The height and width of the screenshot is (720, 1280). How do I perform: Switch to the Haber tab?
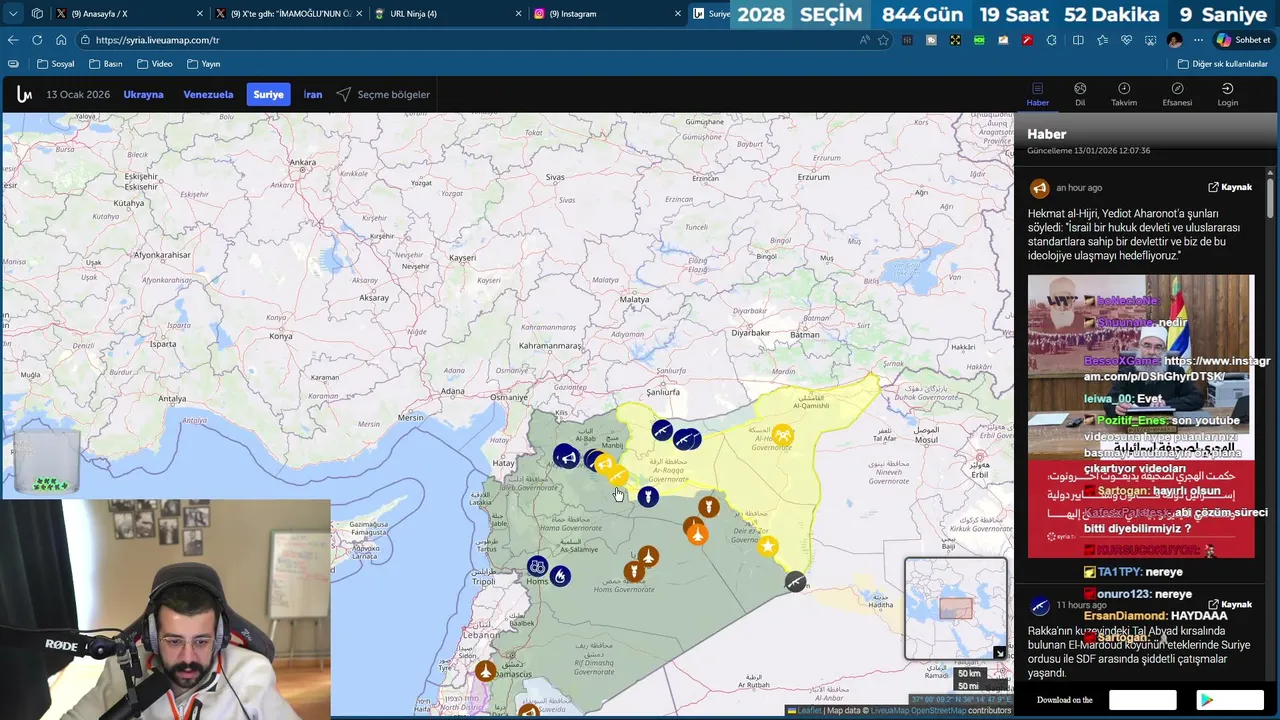[x=1038, y=95]
